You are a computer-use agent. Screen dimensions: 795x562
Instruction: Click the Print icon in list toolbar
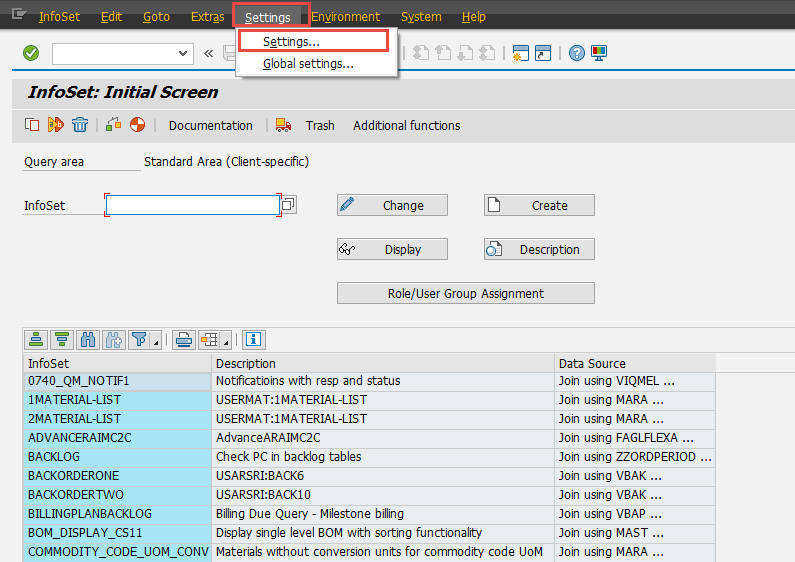pyautogui.click(x=183, y=340)
